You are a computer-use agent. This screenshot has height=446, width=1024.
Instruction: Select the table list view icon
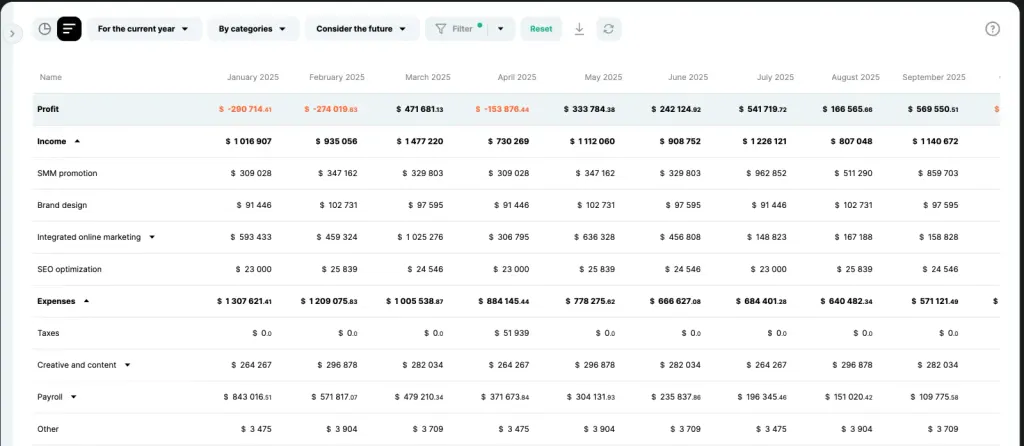click(69, 29)
